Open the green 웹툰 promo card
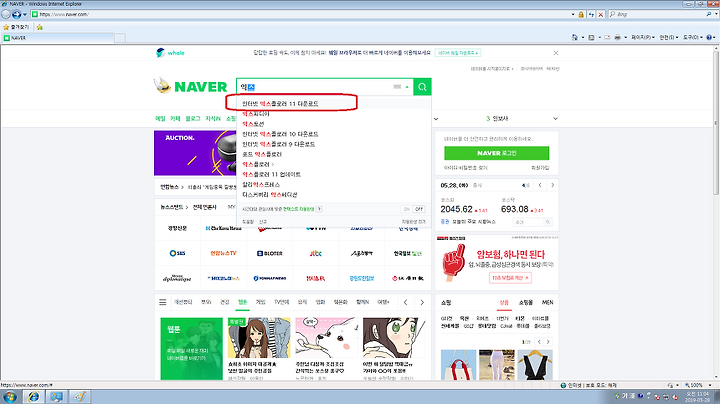The width and height of the screenshot is (720, 404). 191,348
